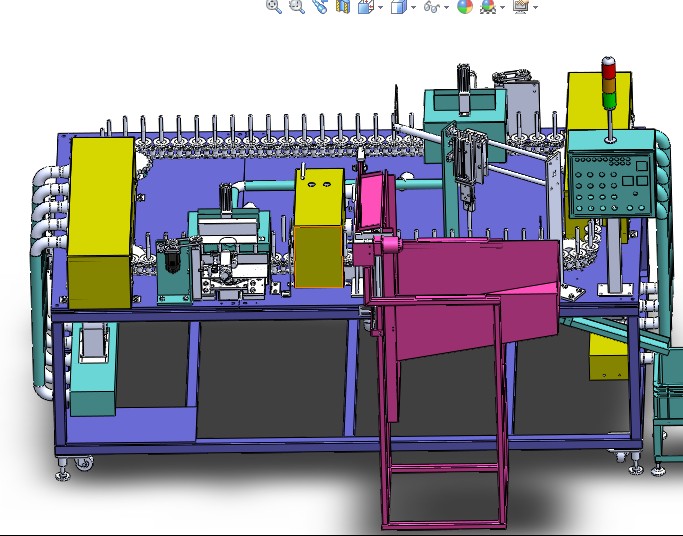Click the View Orientation cube icon

coord(366,7)
